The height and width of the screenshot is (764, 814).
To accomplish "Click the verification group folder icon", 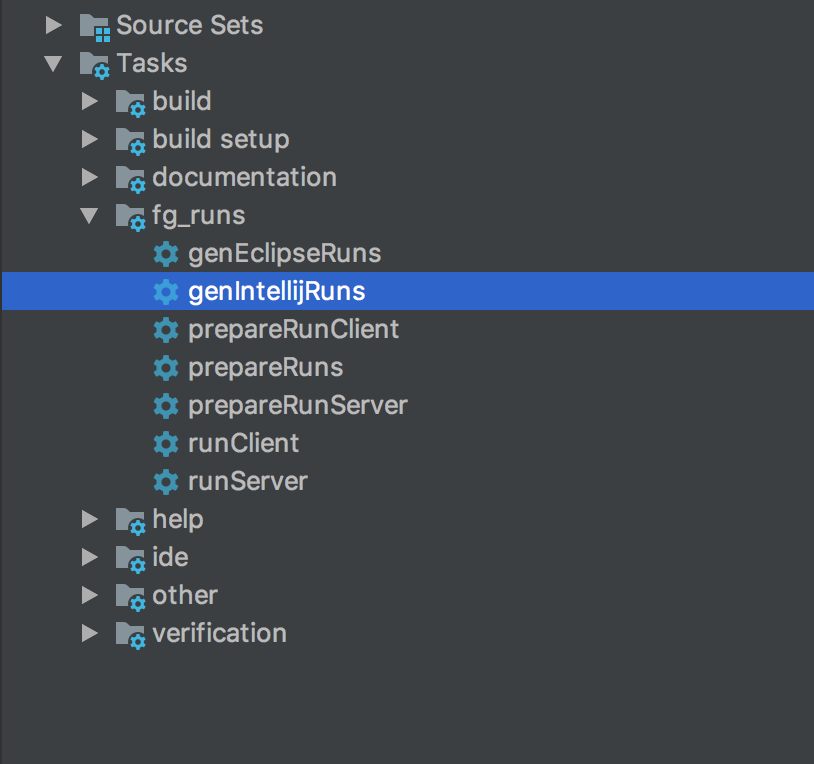I will pyautogui.click(x=130, y=633).
